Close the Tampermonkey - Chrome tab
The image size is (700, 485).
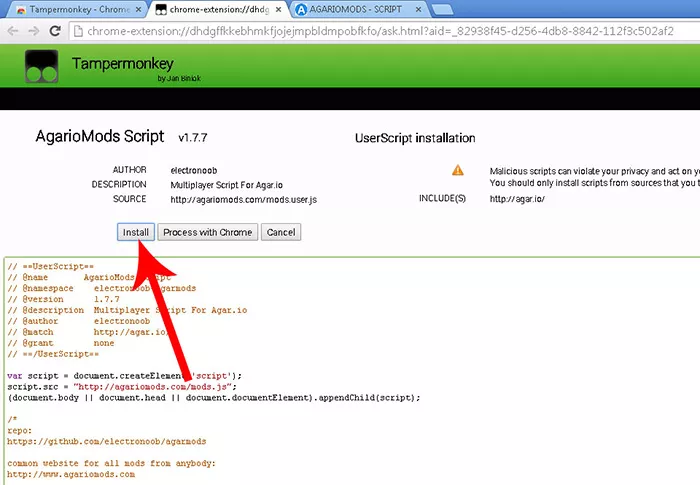tap(138, 9)
